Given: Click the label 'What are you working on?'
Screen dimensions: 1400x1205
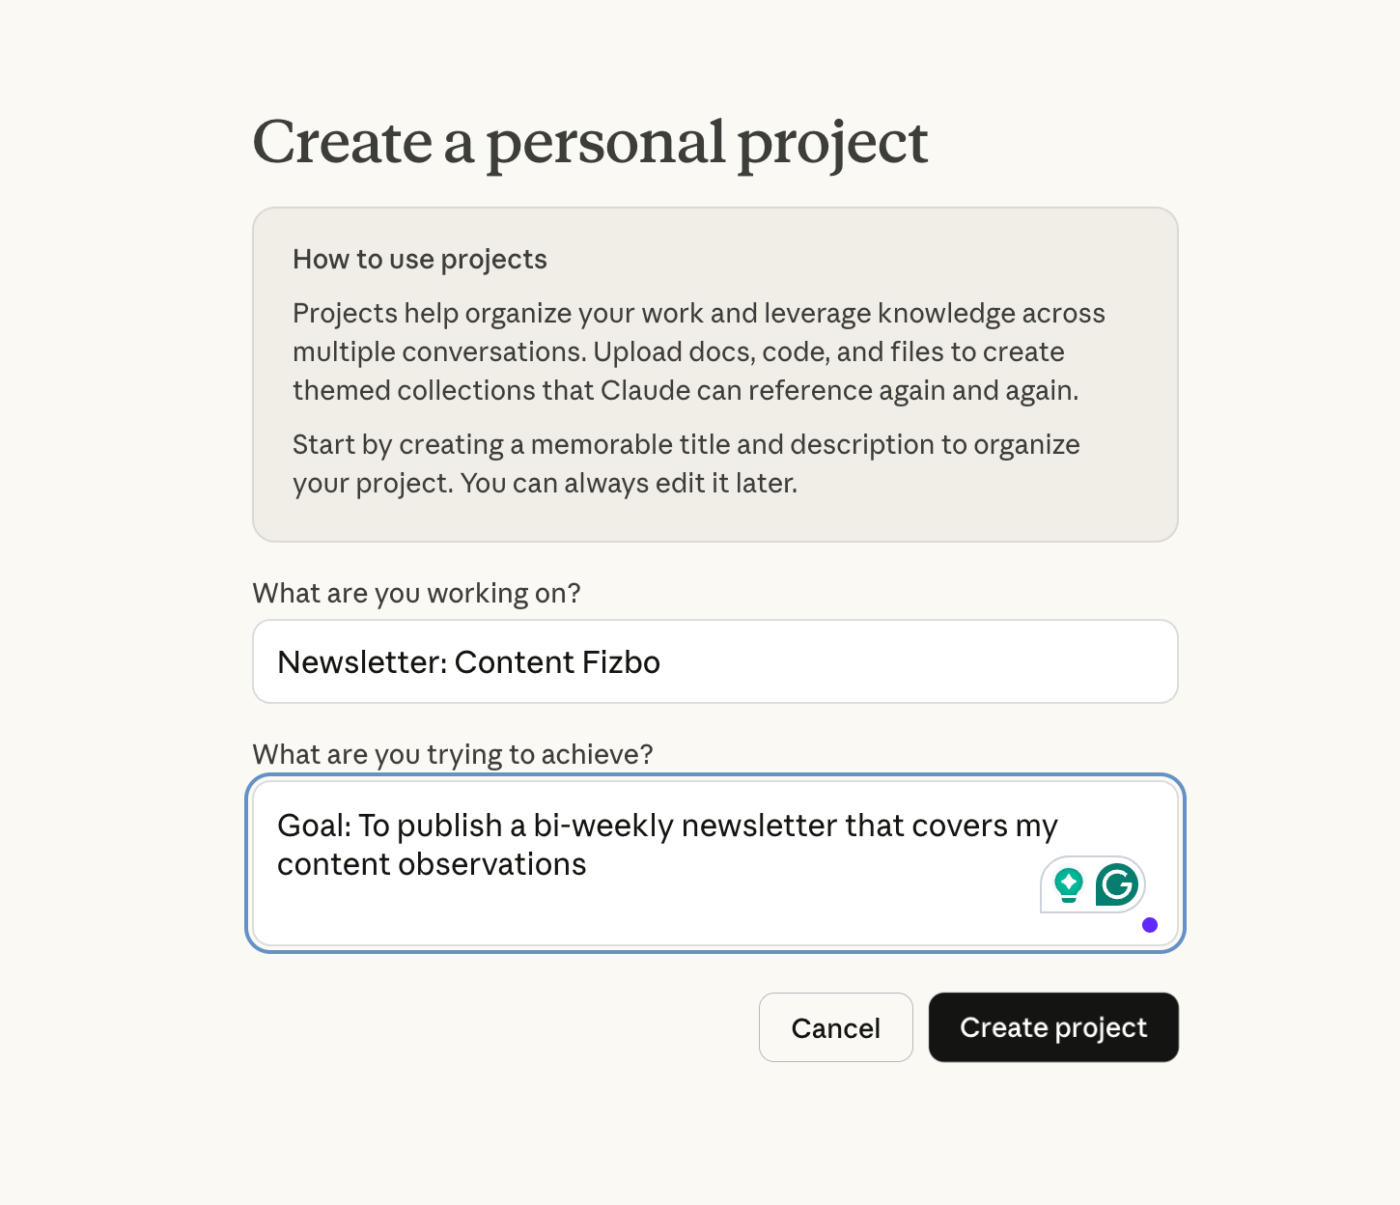Looking at the screenshot, I should 416,592.
